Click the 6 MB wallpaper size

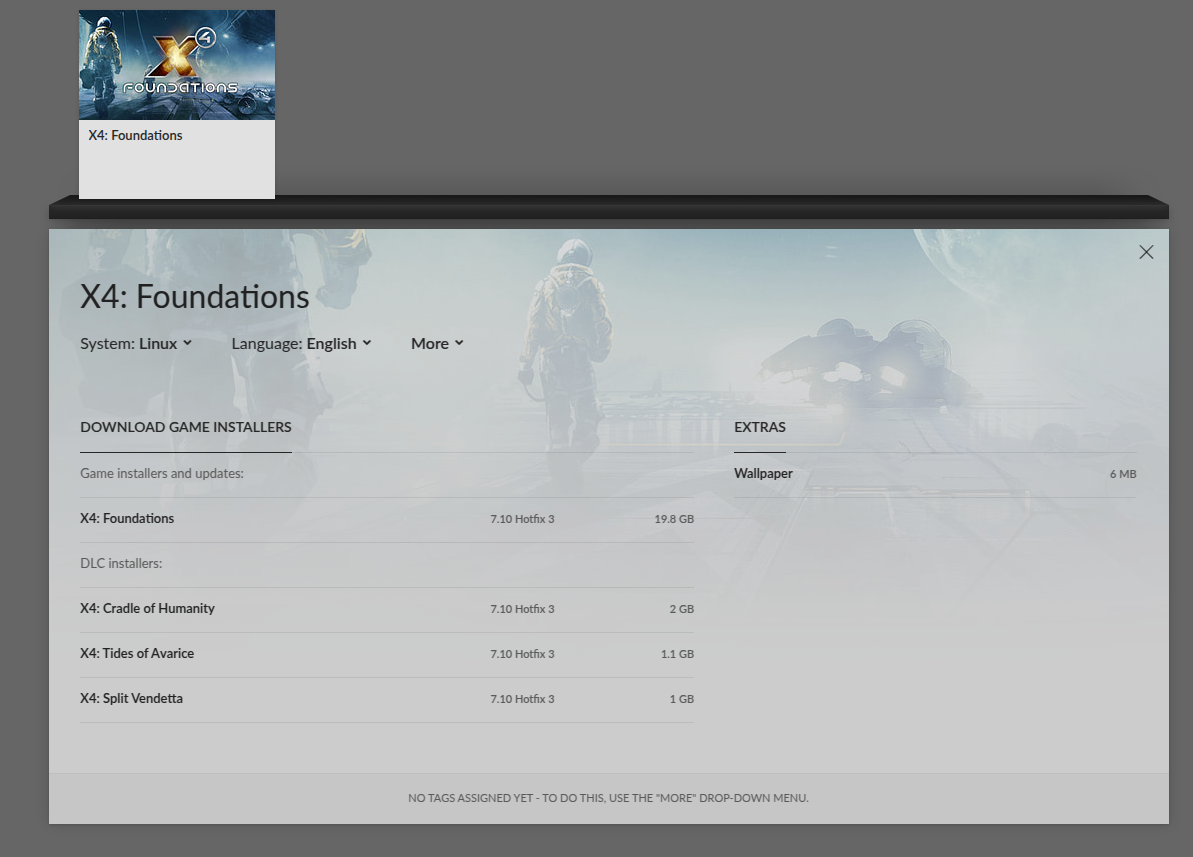point(1123,474)
